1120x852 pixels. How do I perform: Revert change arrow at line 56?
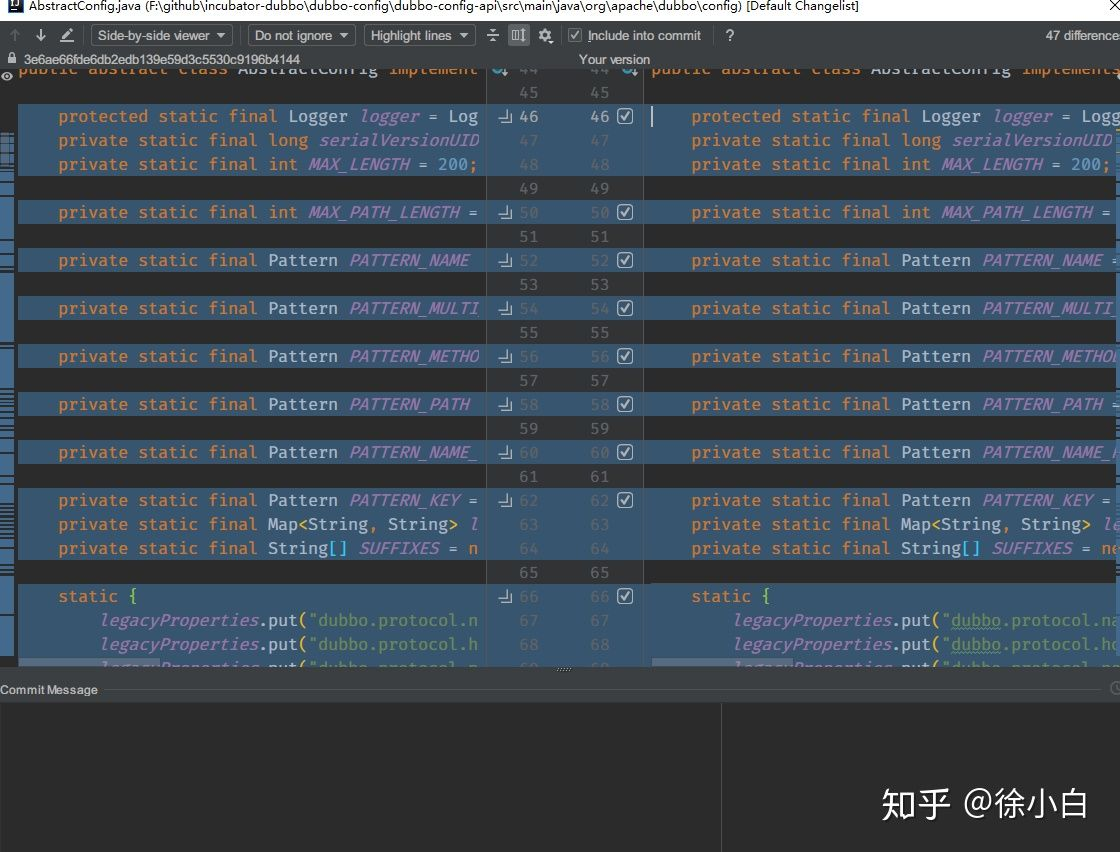[x=506, y=356]
